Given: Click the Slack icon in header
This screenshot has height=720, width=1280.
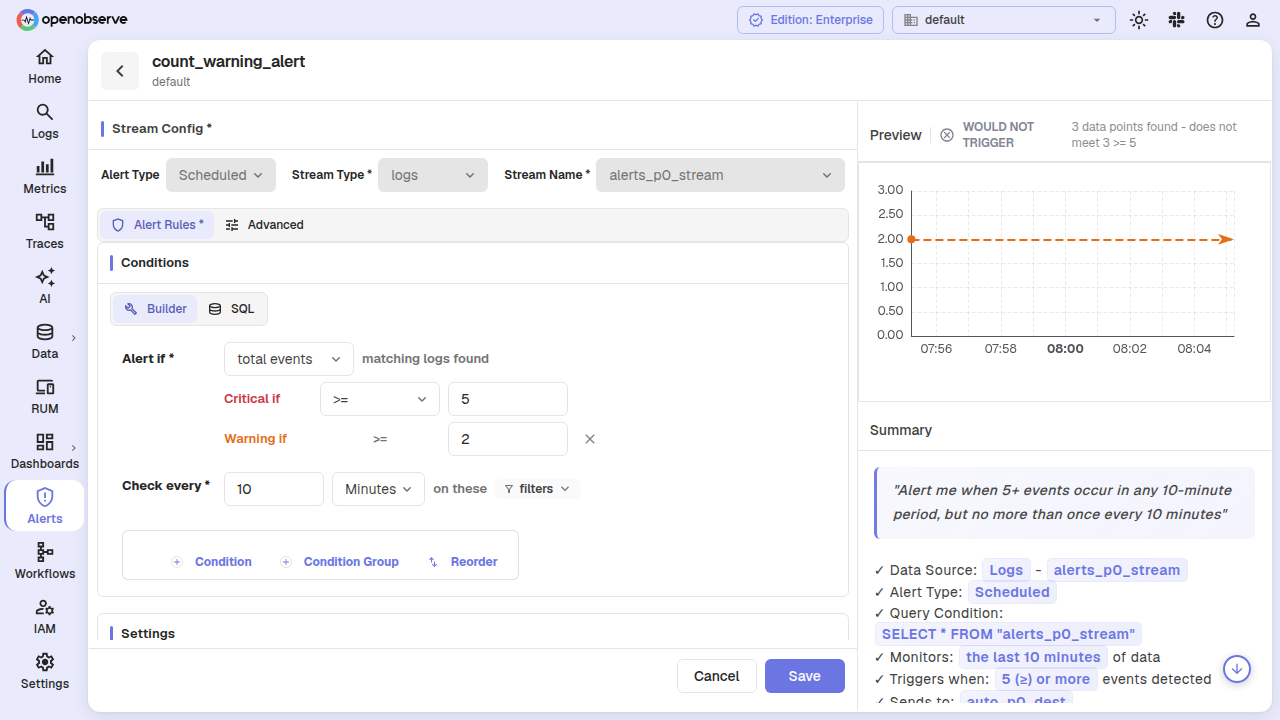Looking at the screenshot, I should point(1176,20).
